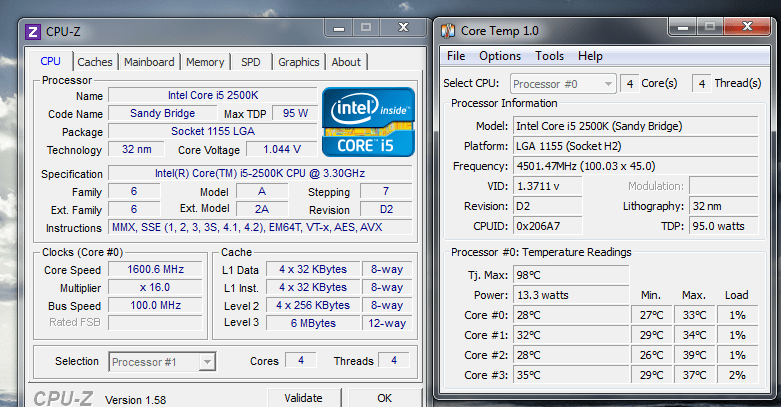Screen dimensions: 781x407
Task: Click the Bus Speed value 100.0 MHz
Action: click(x=155, y=305)
